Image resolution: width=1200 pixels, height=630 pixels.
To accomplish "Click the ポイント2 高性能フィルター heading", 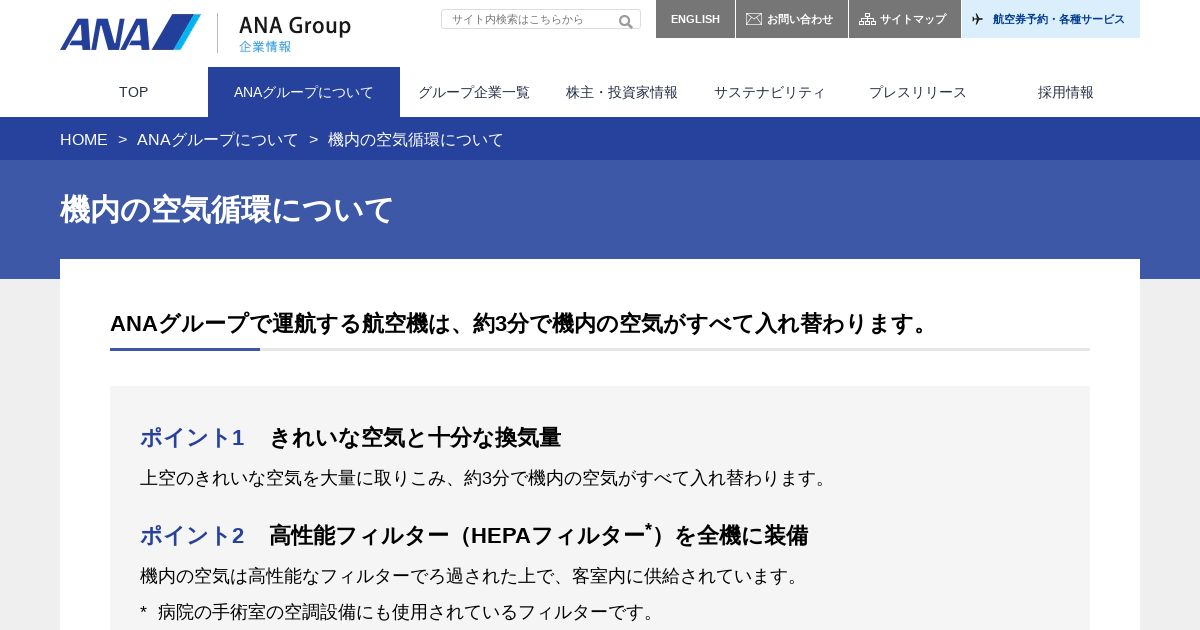I will (474, 535).
